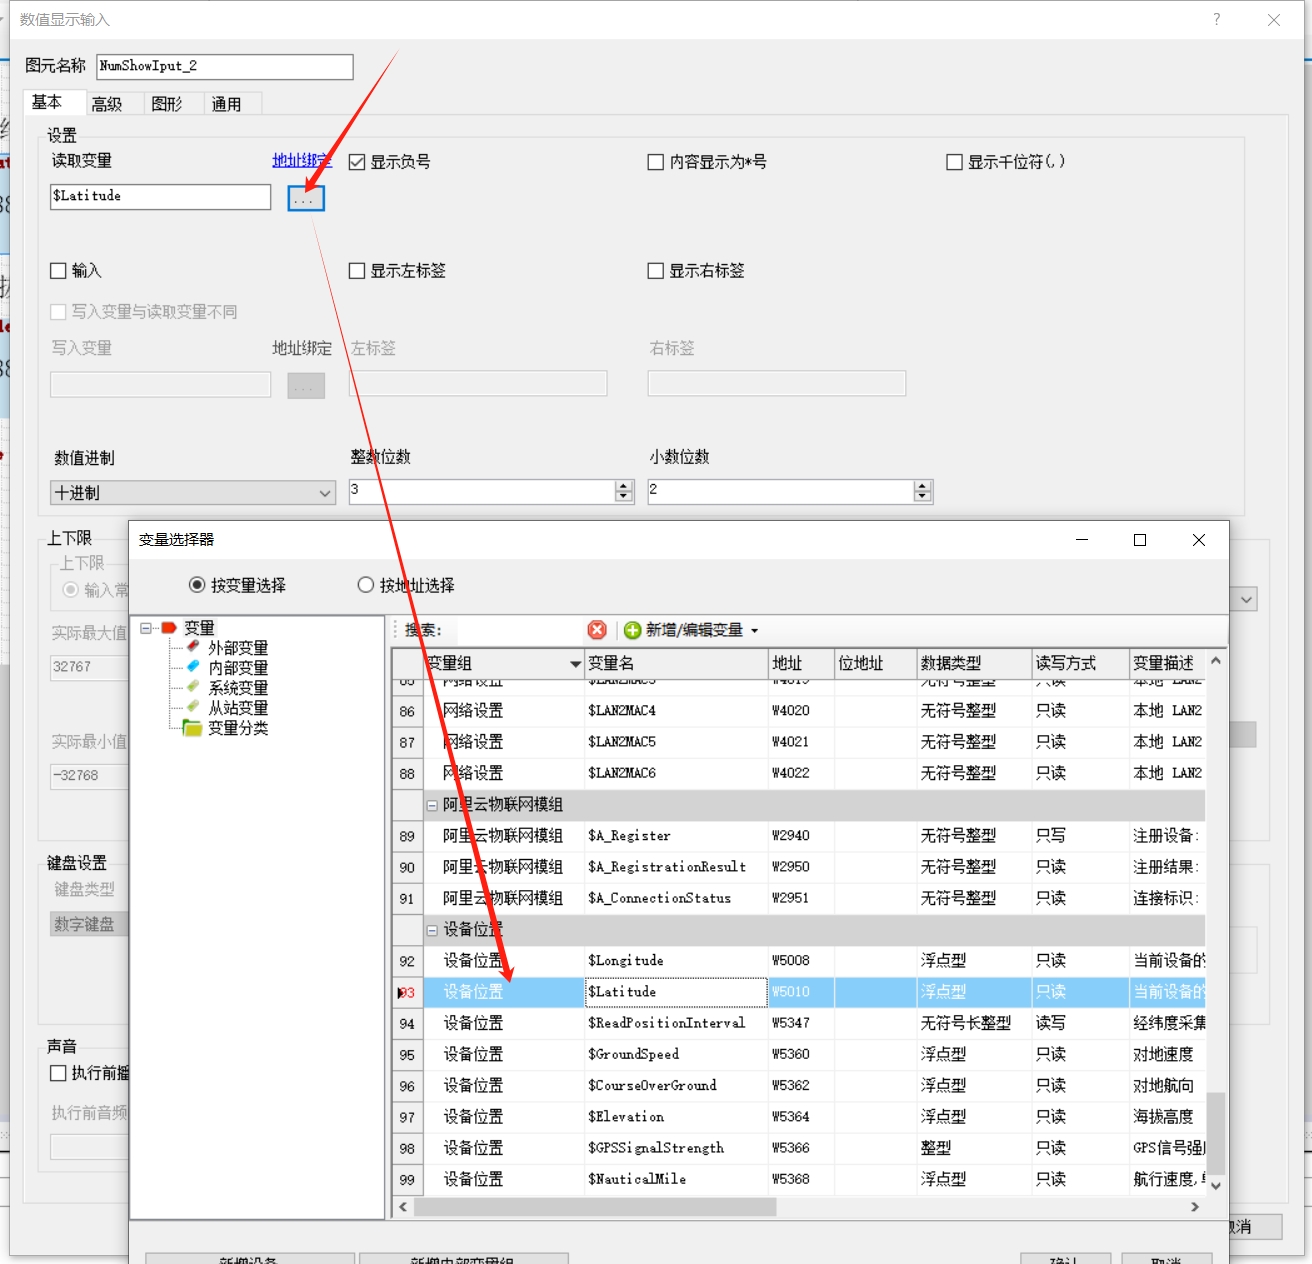Enable 显示千位符 checkbox
The height and width of the screenshot is (1264, 1312).
(955, 162)
